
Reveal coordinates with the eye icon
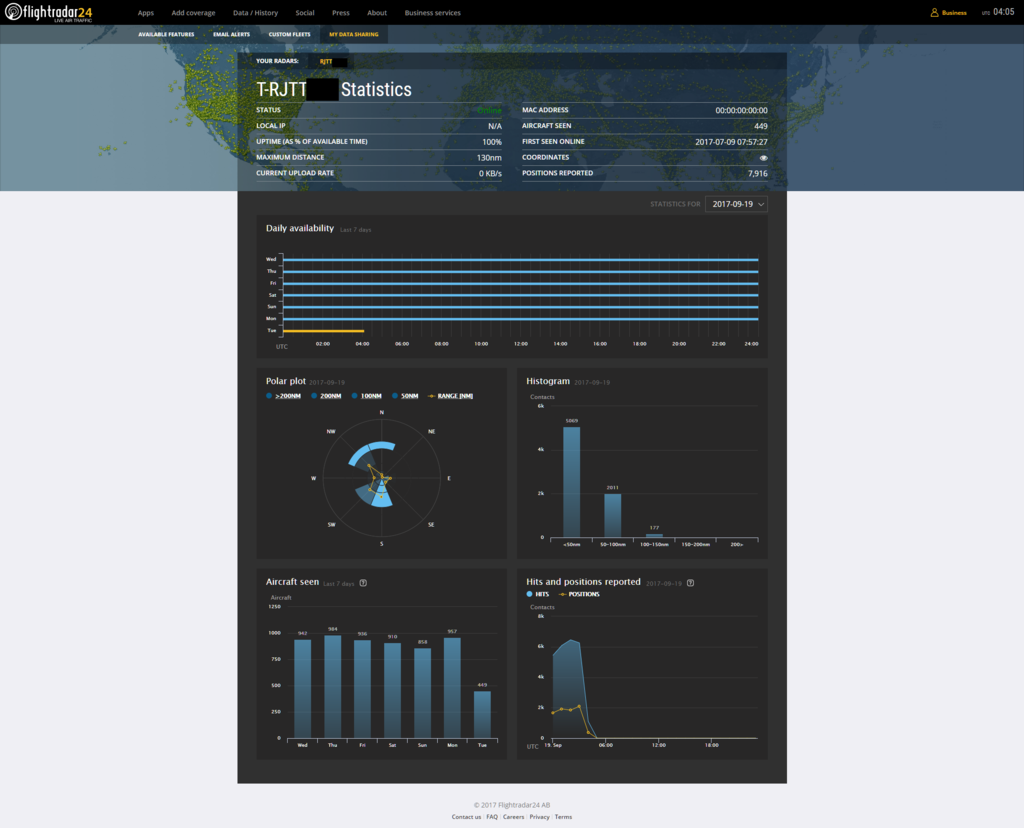(x=763, y=157)
